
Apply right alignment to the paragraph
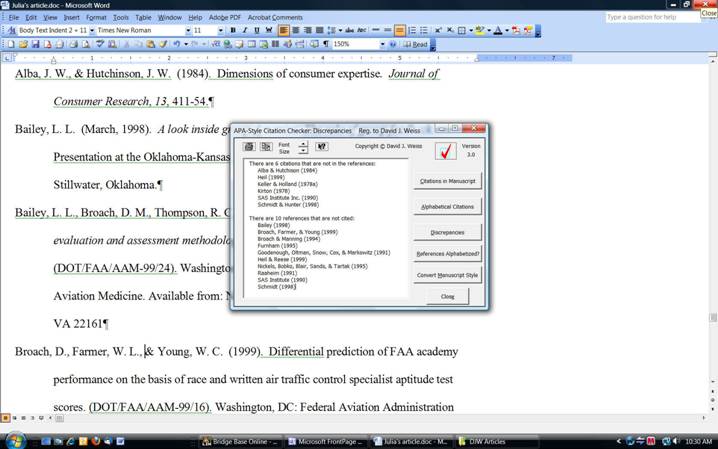(x=308, y=30)
